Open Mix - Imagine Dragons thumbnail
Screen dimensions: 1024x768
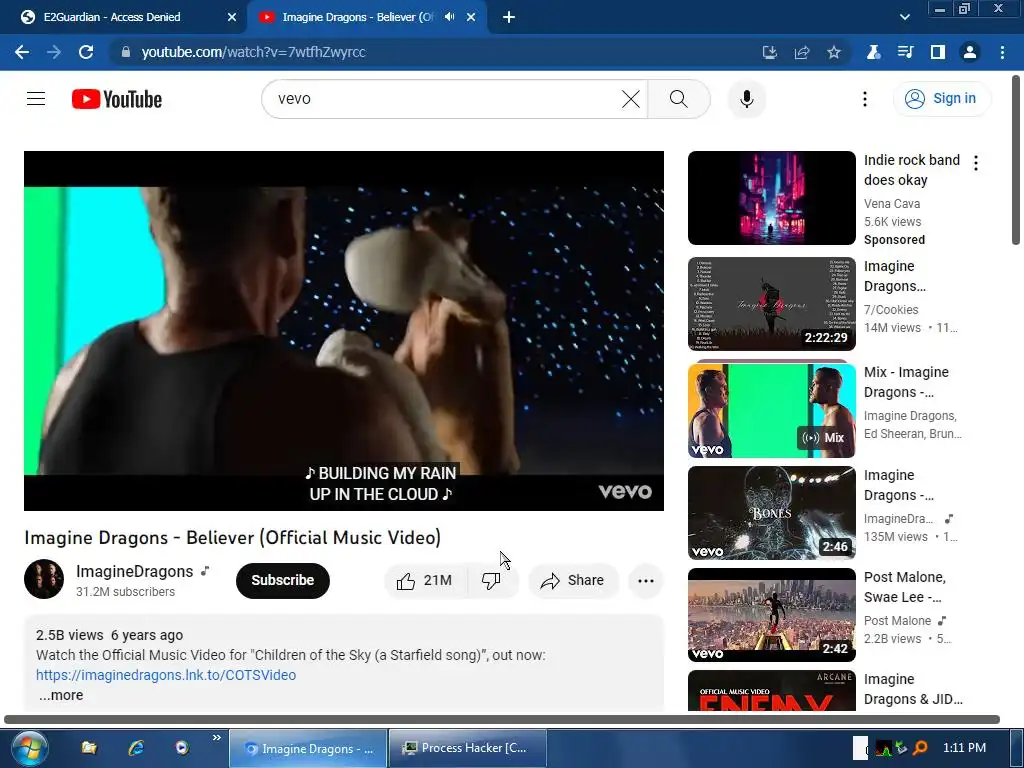coord(771,410)
